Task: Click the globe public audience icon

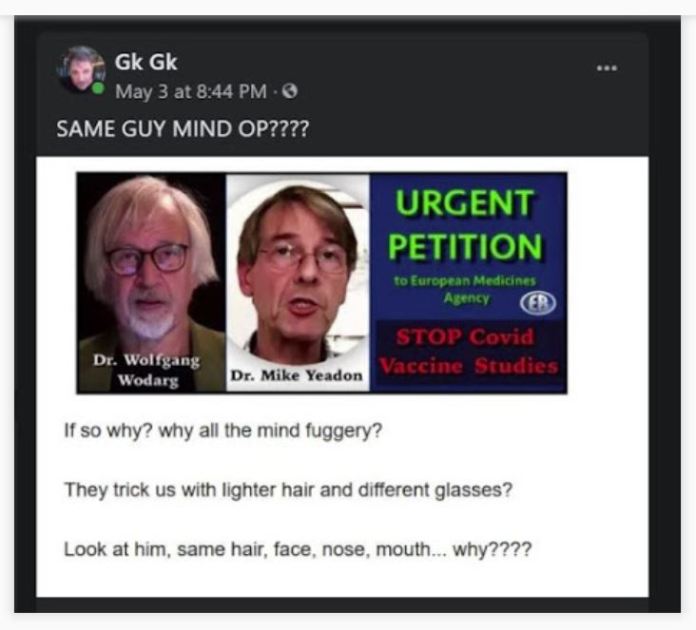Action: pyautogui.click(x=290, y=91)
